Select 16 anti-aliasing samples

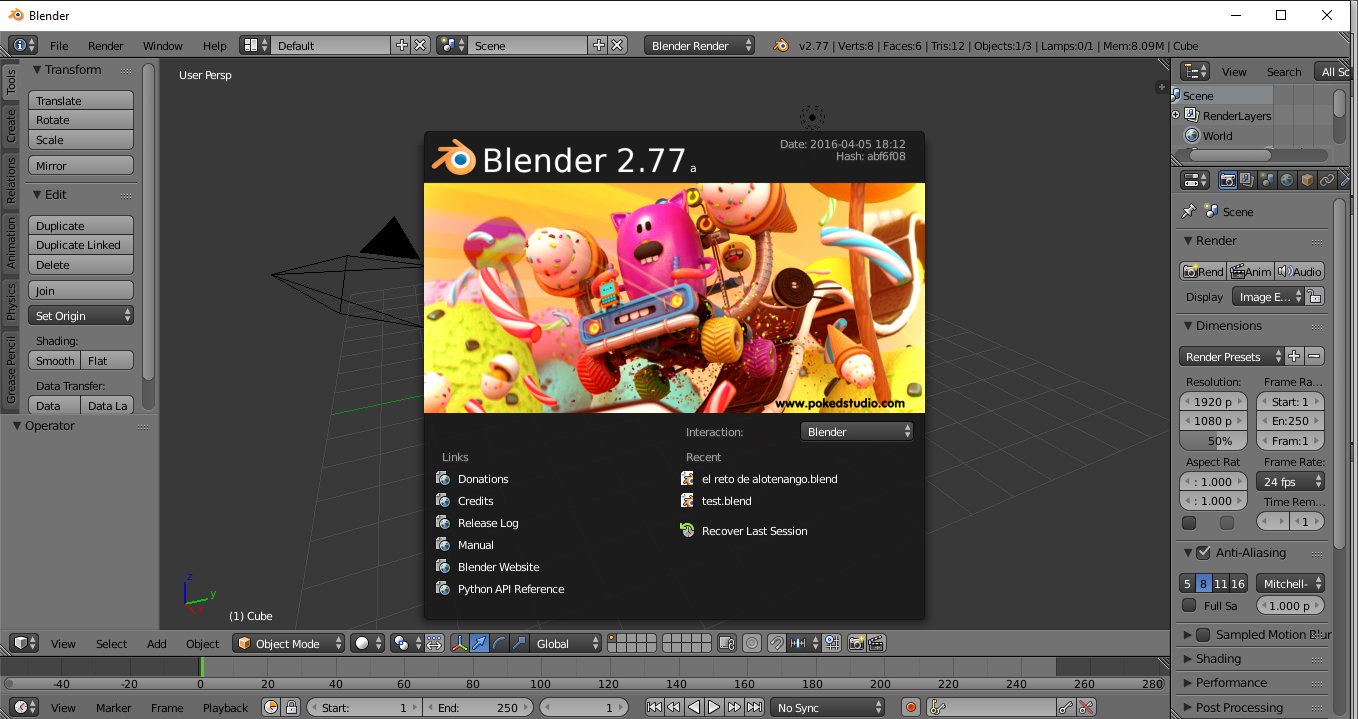point(1238,583)
